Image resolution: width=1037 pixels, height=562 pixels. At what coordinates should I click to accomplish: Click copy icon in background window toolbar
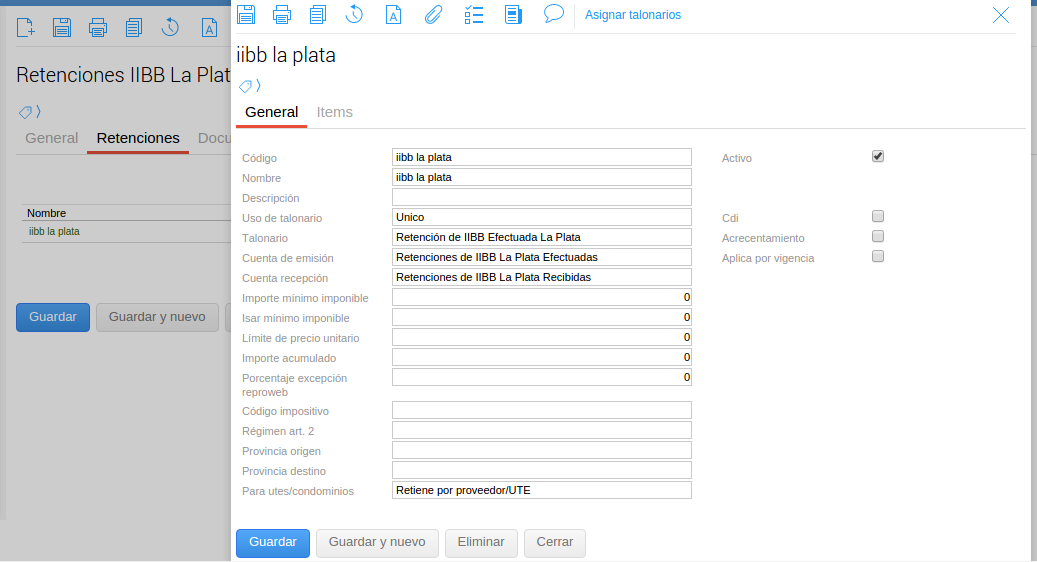point(134,28)
